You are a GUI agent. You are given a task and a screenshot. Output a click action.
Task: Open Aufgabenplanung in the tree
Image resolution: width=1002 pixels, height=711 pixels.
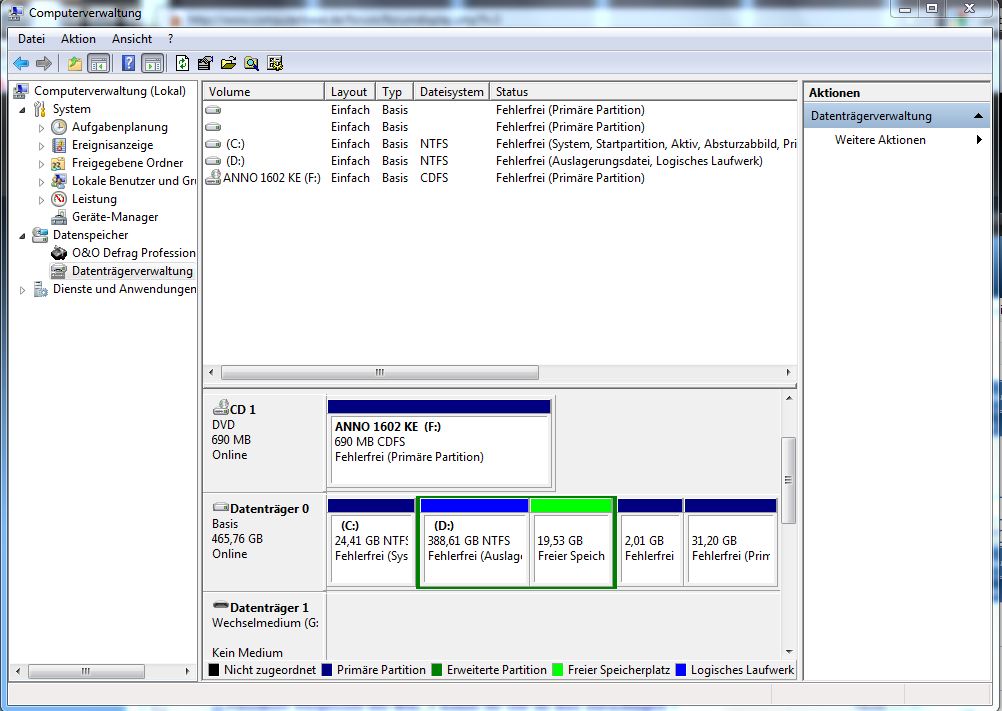(119, 126)
